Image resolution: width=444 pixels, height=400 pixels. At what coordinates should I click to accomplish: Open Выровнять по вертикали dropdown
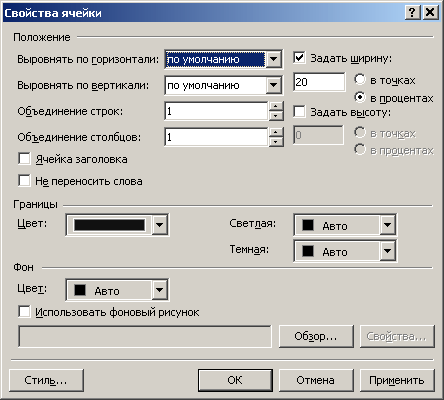(x=273, y=85)
